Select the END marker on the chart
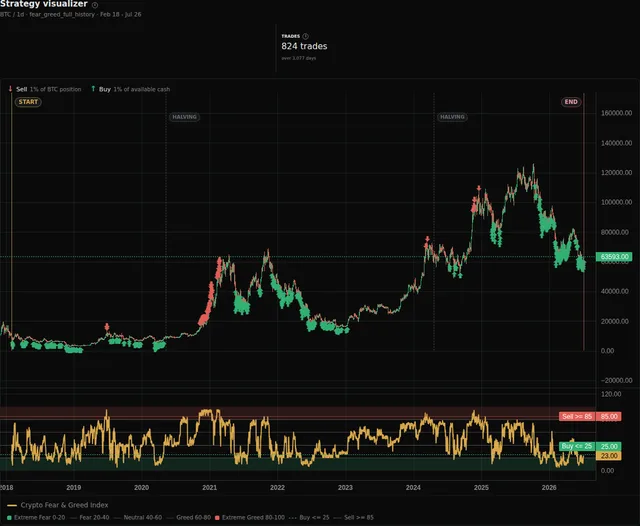The width and height of the screenshot is (640, 526). 571,102
